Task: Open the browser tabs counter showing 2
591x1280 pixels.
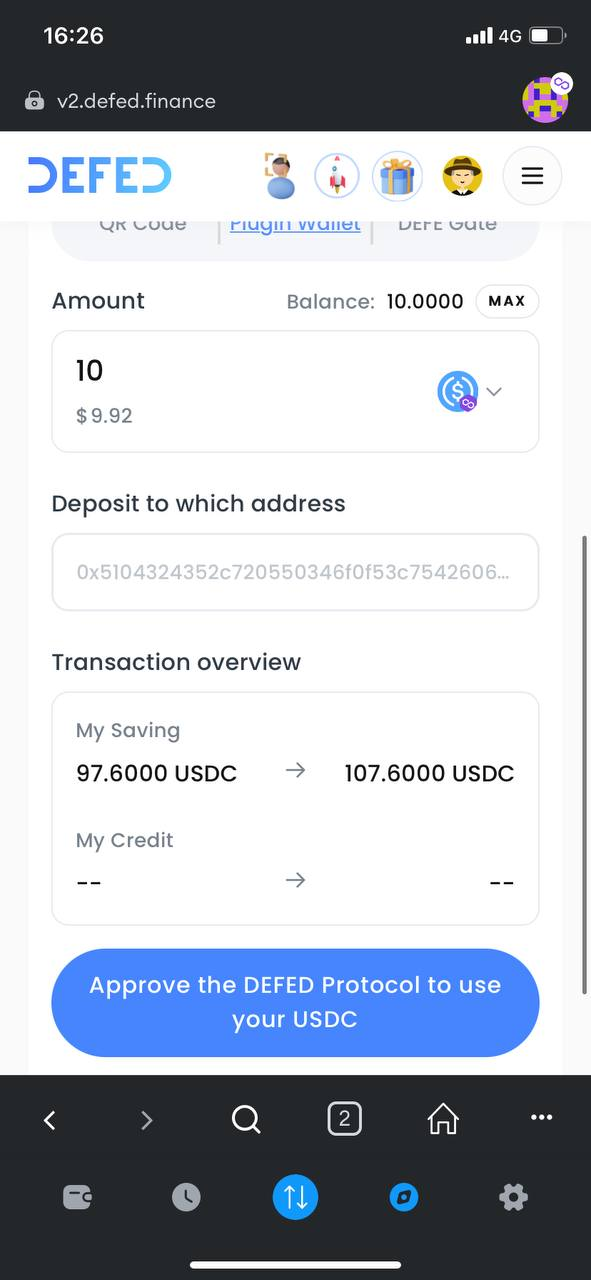Action: pyautogui.click(x=344, y=1119)
